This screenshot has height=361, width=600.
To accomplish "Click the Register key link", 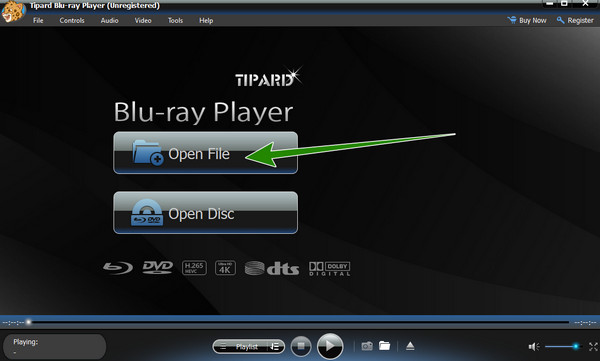I will click(575, 20).
